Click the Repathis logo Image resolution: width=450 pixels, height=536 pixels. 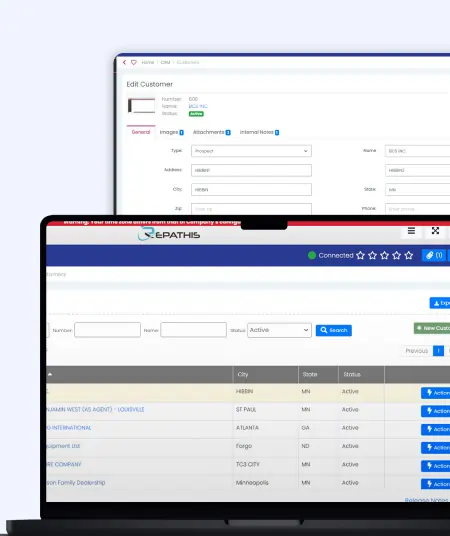coord(169,234)
